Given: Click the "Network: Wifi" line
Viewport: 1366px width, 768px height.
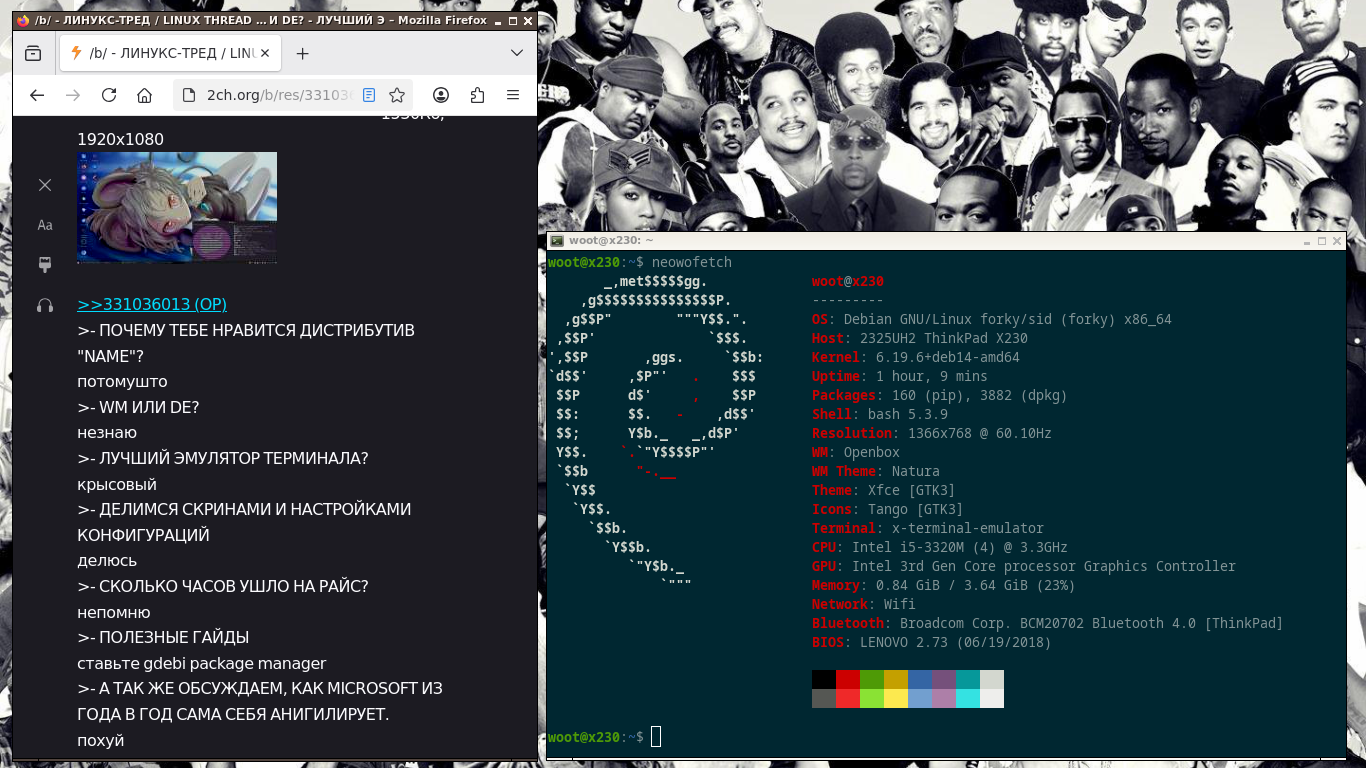Looking at the screenshot, I should click(x=864, y=605).
